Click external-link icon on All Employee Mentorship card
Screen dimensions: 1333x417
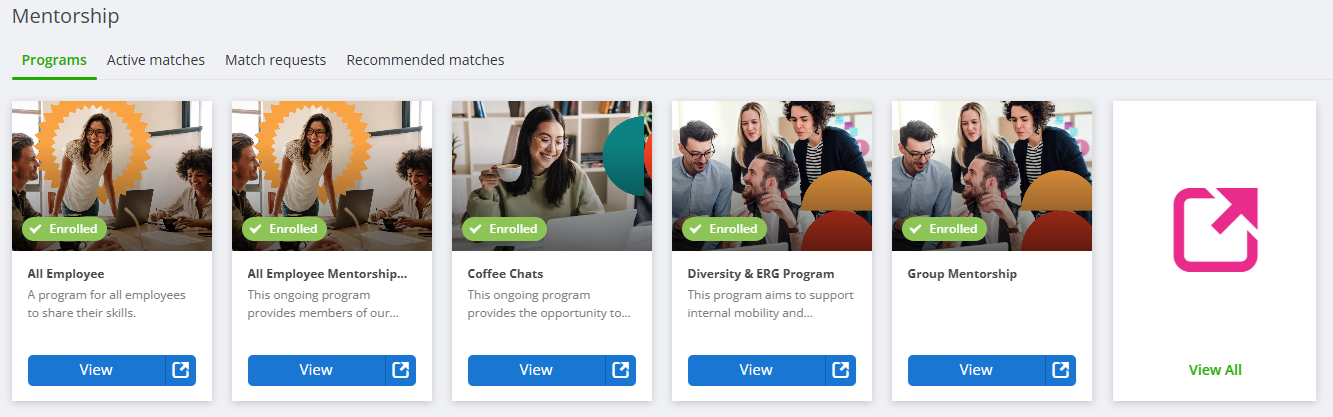click(x=401, y=370)
